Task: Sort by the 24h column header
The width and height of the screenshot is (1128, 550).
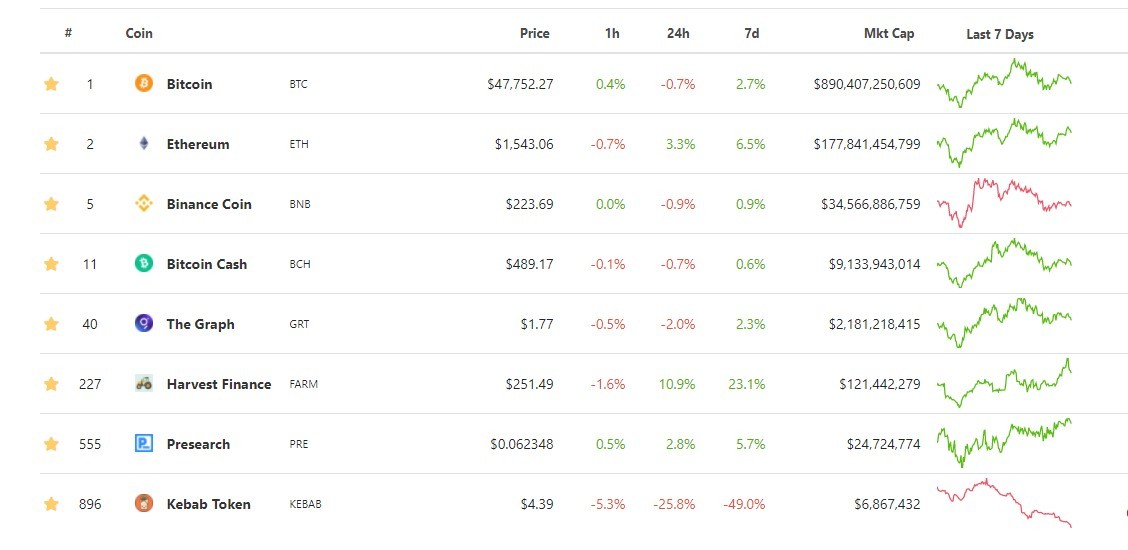Action: (678, 33)
